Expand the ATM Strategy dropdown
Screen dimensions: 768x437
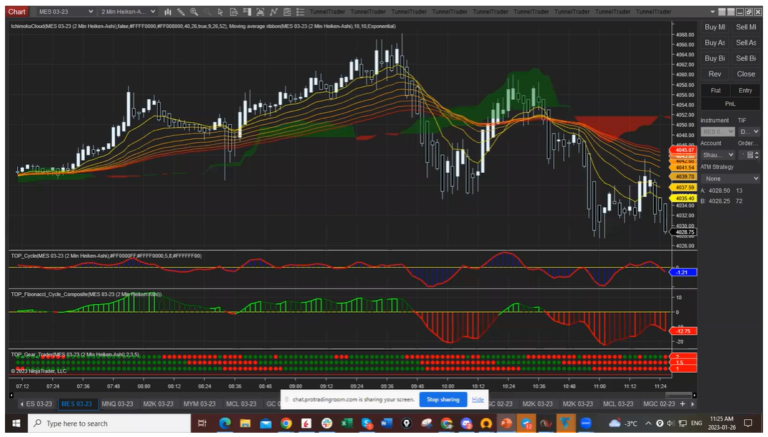point(730,179)
